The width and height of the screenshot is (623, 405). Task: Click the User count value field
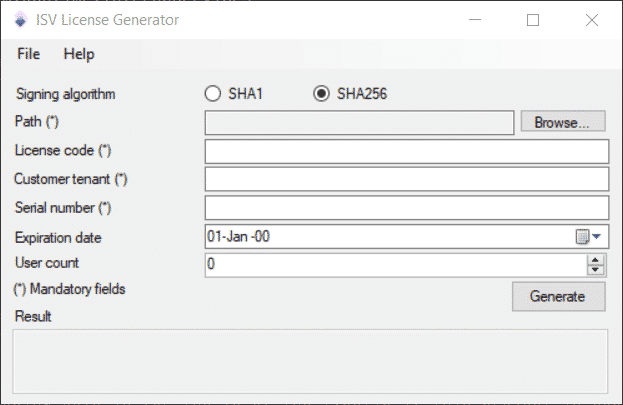396,265
